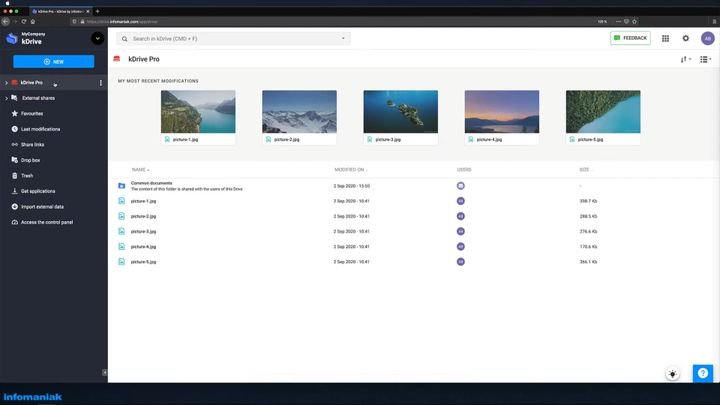The width and height of the screenshot is (720, 405).
Task: Open kDrive Pro three-dot options menu
Action: [100, 82]
